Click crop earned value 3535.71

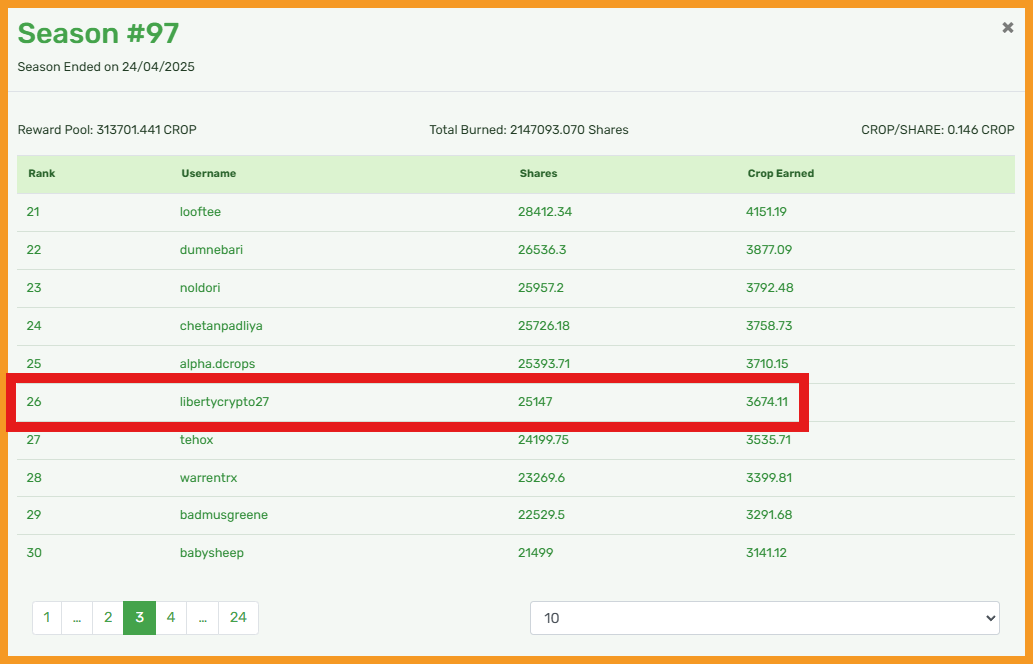pos(768,440)
